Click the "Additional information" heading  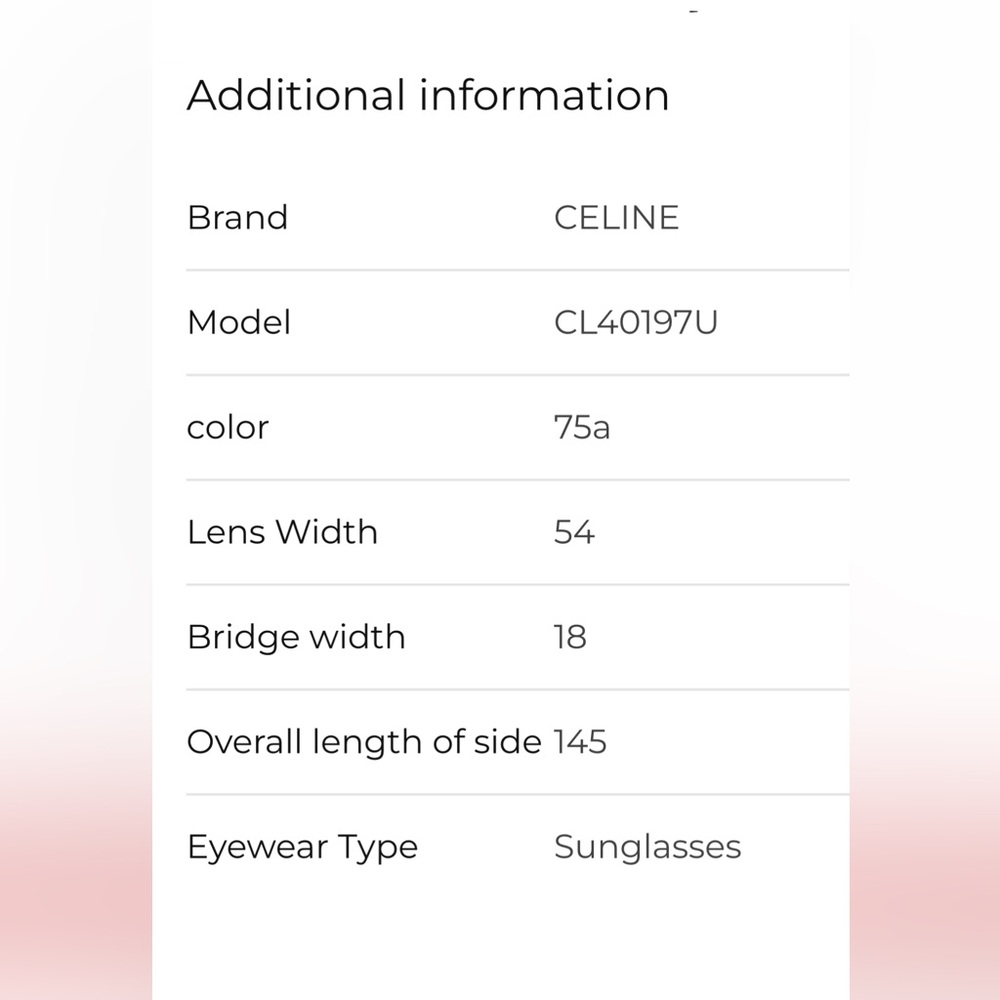428,96
